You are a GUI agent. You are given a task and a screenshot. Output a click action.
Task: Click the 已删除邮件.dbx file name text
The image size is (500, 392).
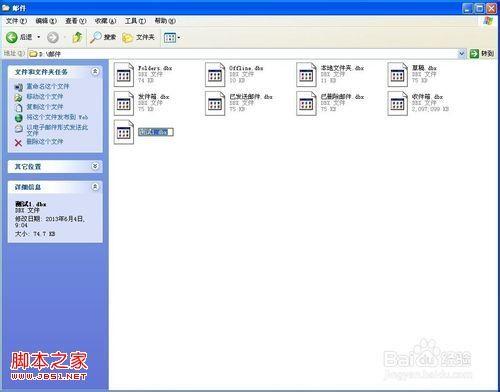[x=342, y=97]
